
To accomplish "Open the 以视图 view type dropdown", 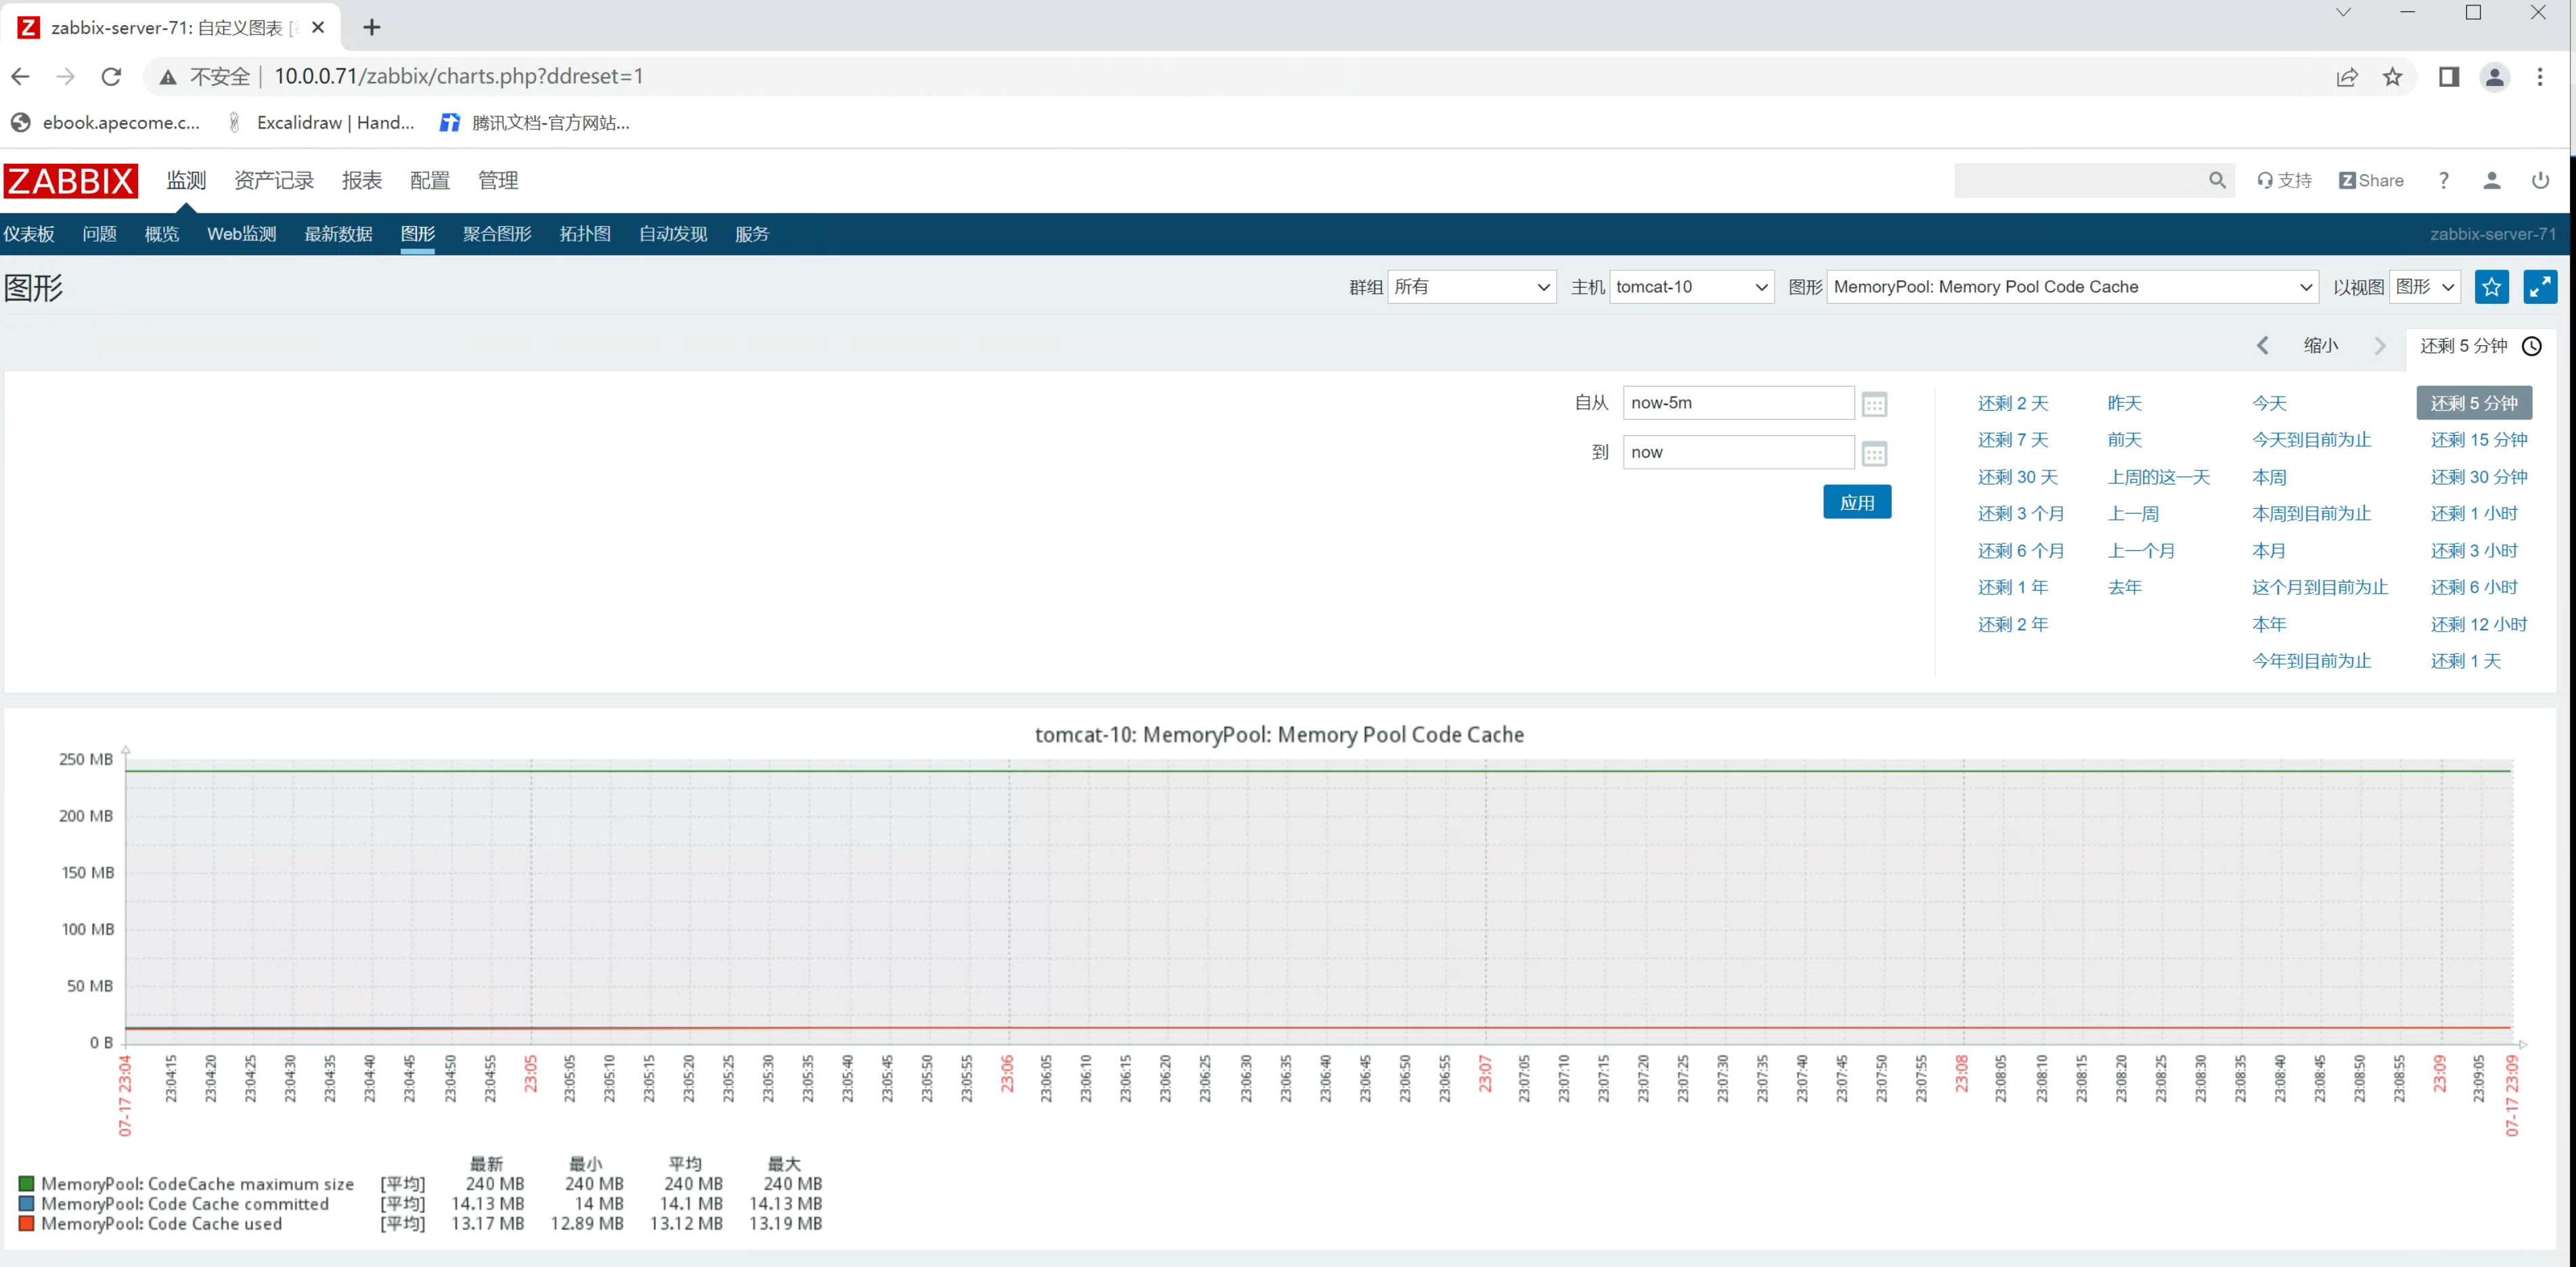I will pyautogui.click(x=2425, y=287).
